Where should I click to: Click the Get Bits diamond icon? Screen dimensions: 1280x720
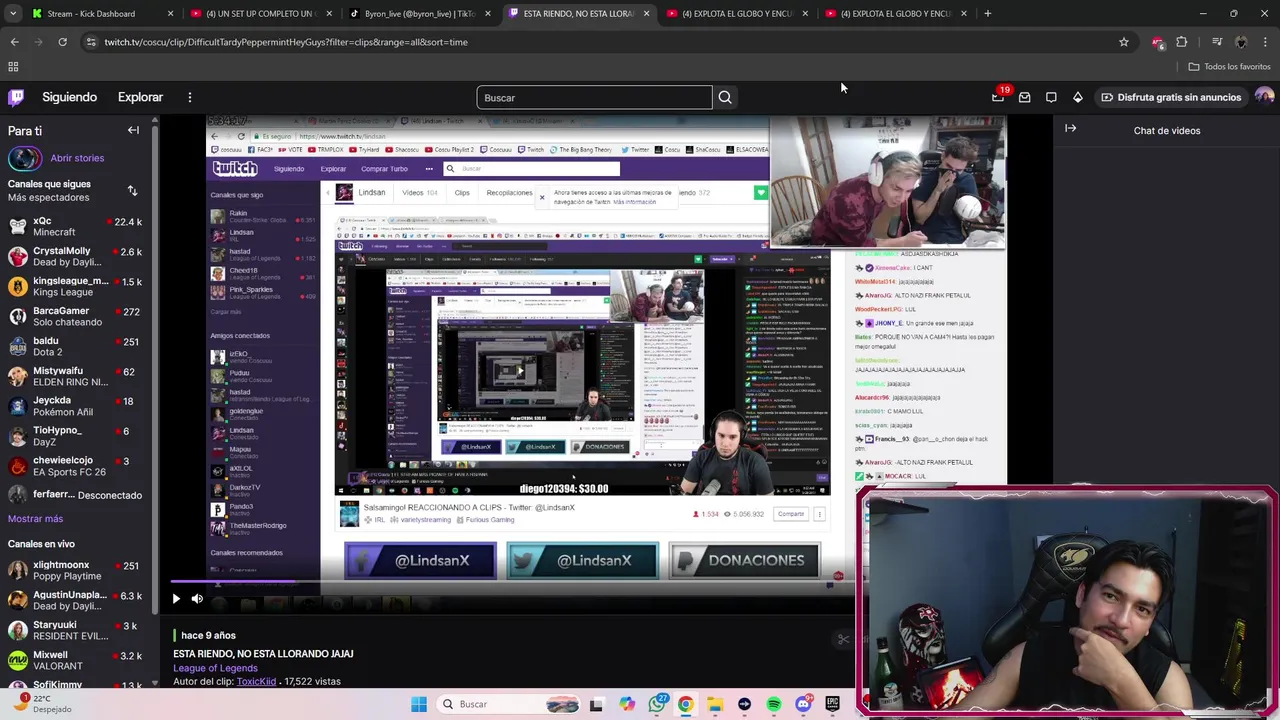[1077, 97]
